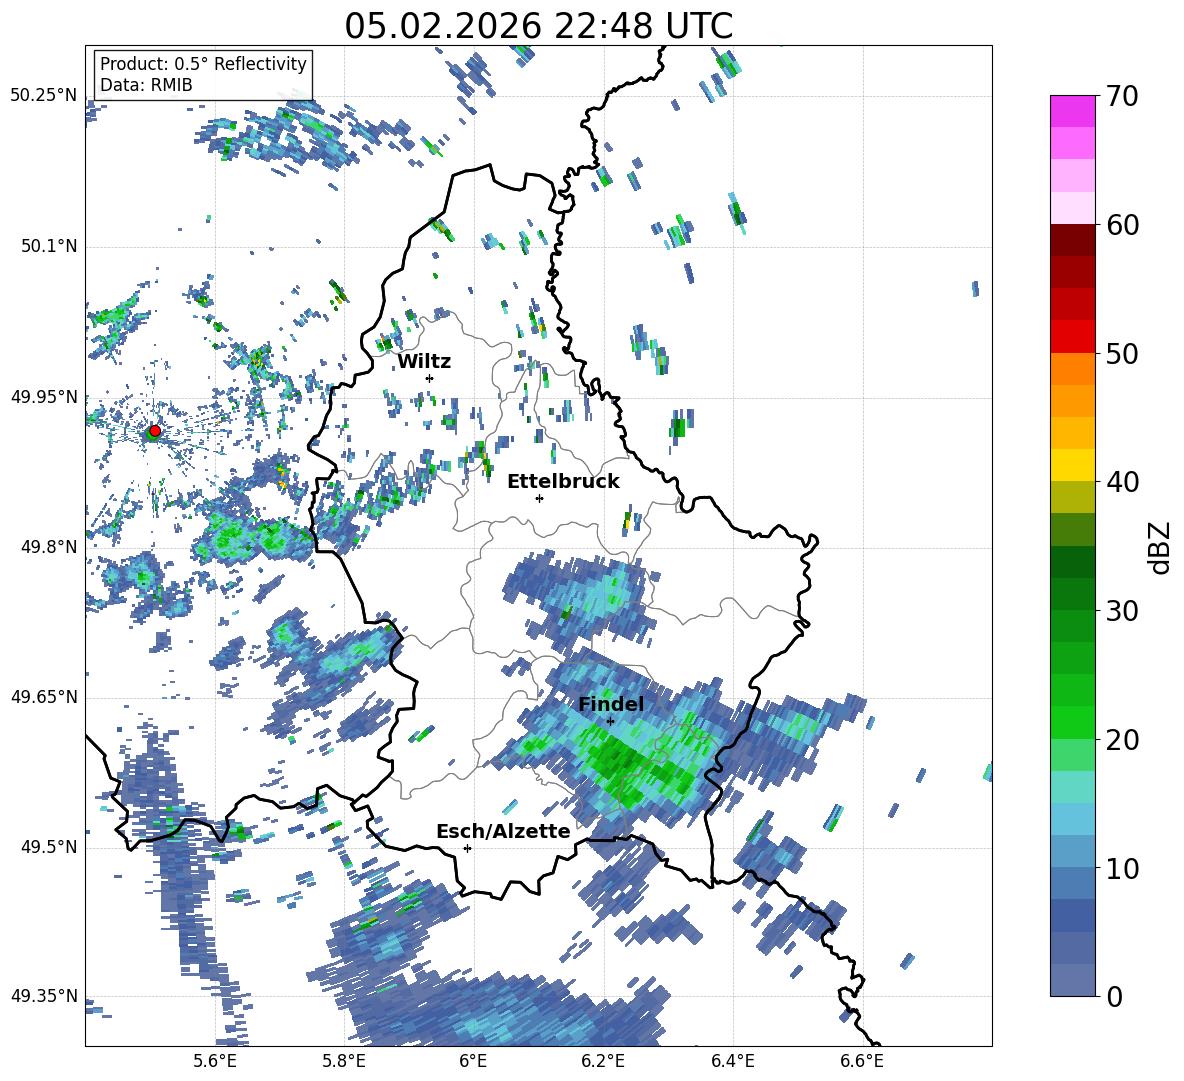Click the 70 value on the colorbar

point(1122,97)
